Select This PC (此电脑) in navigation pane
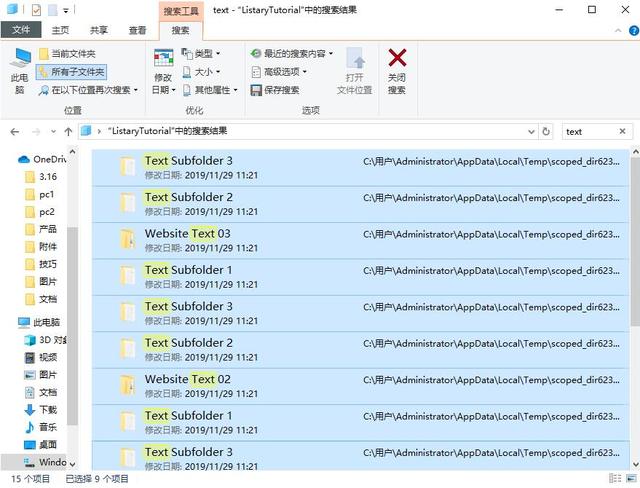The image size is (640, 488). coord(39,322)
